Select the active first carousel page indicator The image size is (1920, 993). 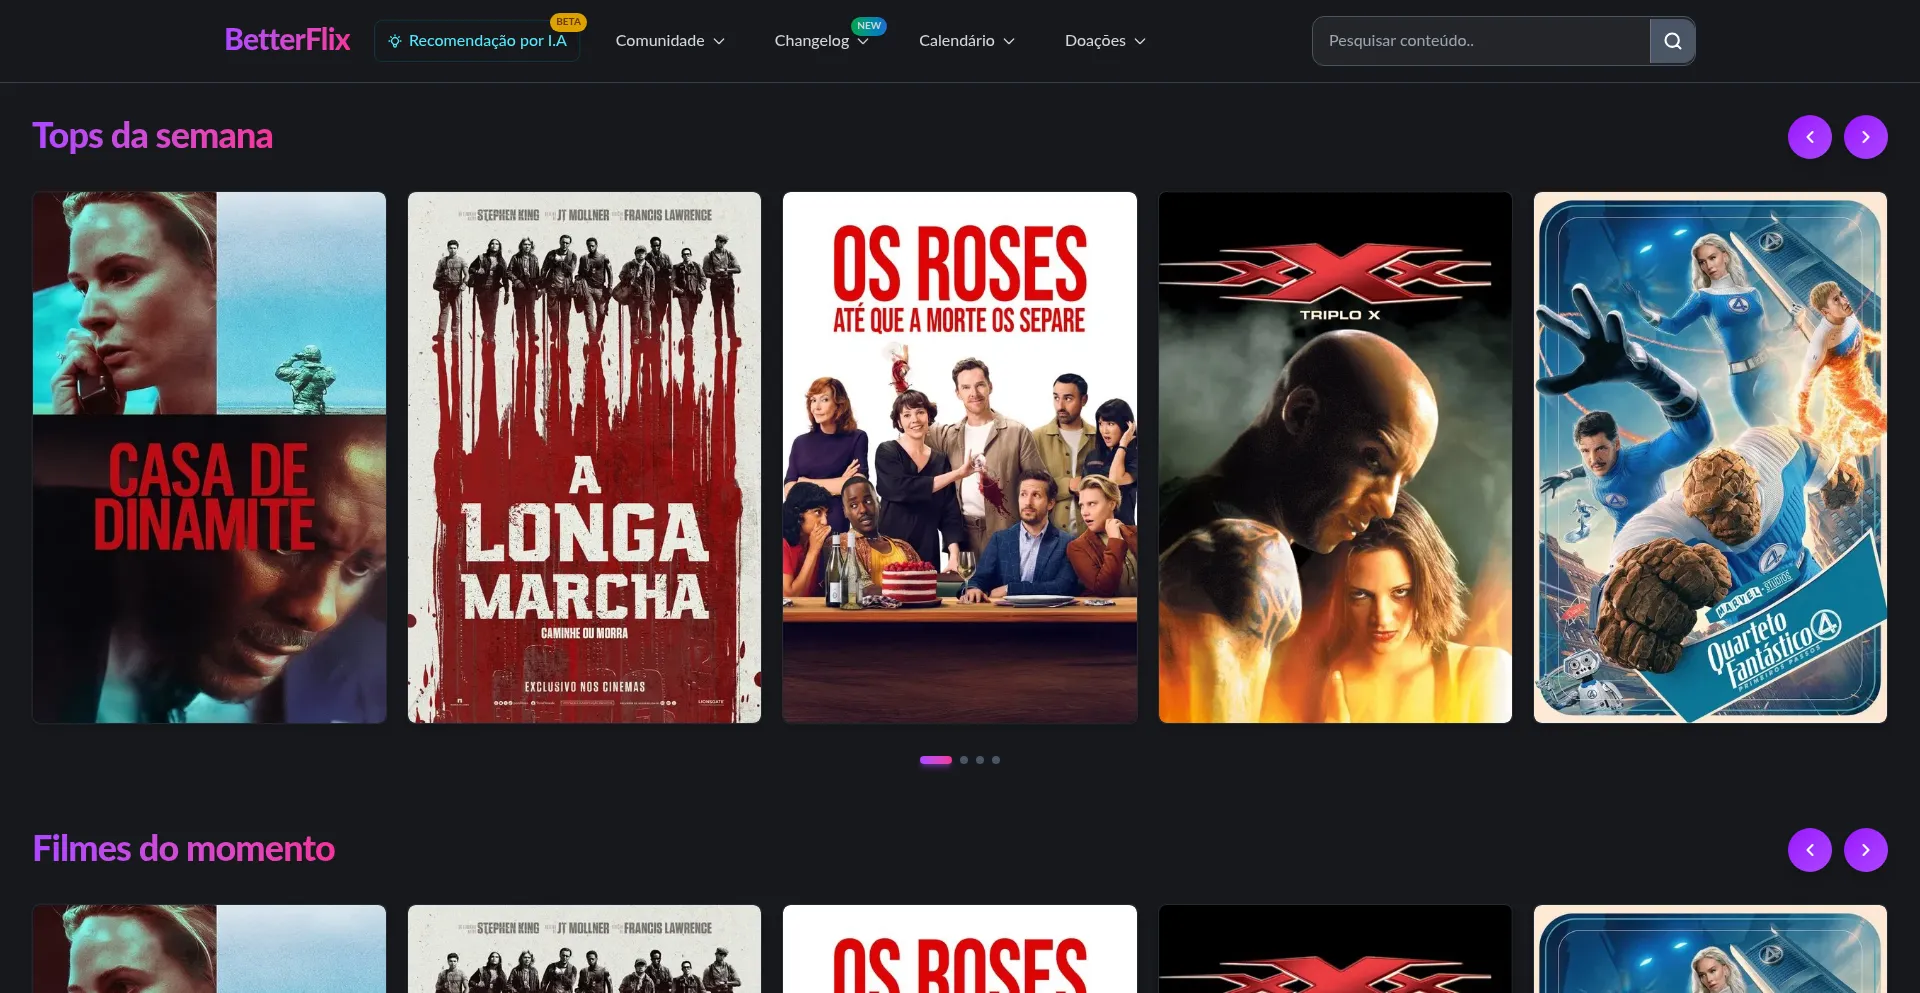[935, 760]
